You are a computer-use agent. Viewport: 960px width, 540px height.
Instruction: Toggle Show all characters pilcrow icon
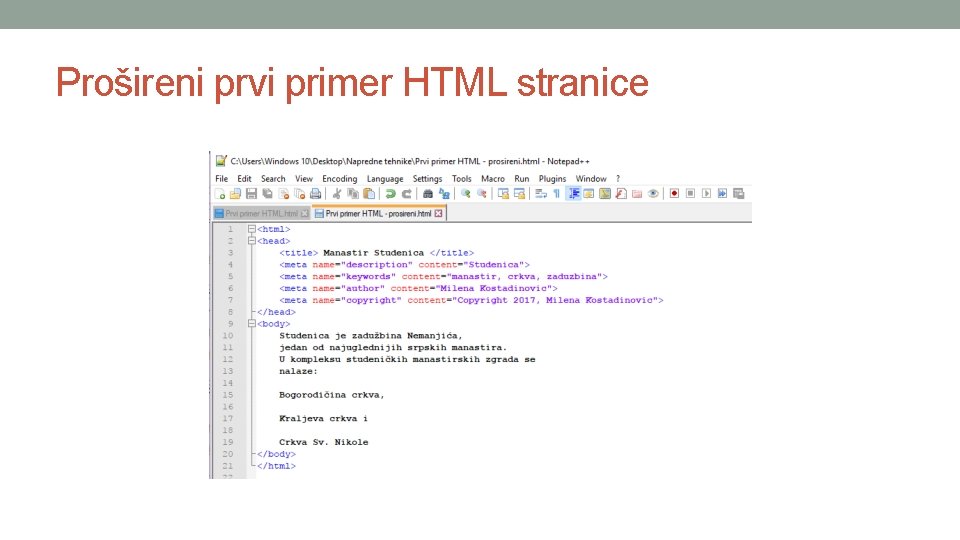(x=557, y=193)
